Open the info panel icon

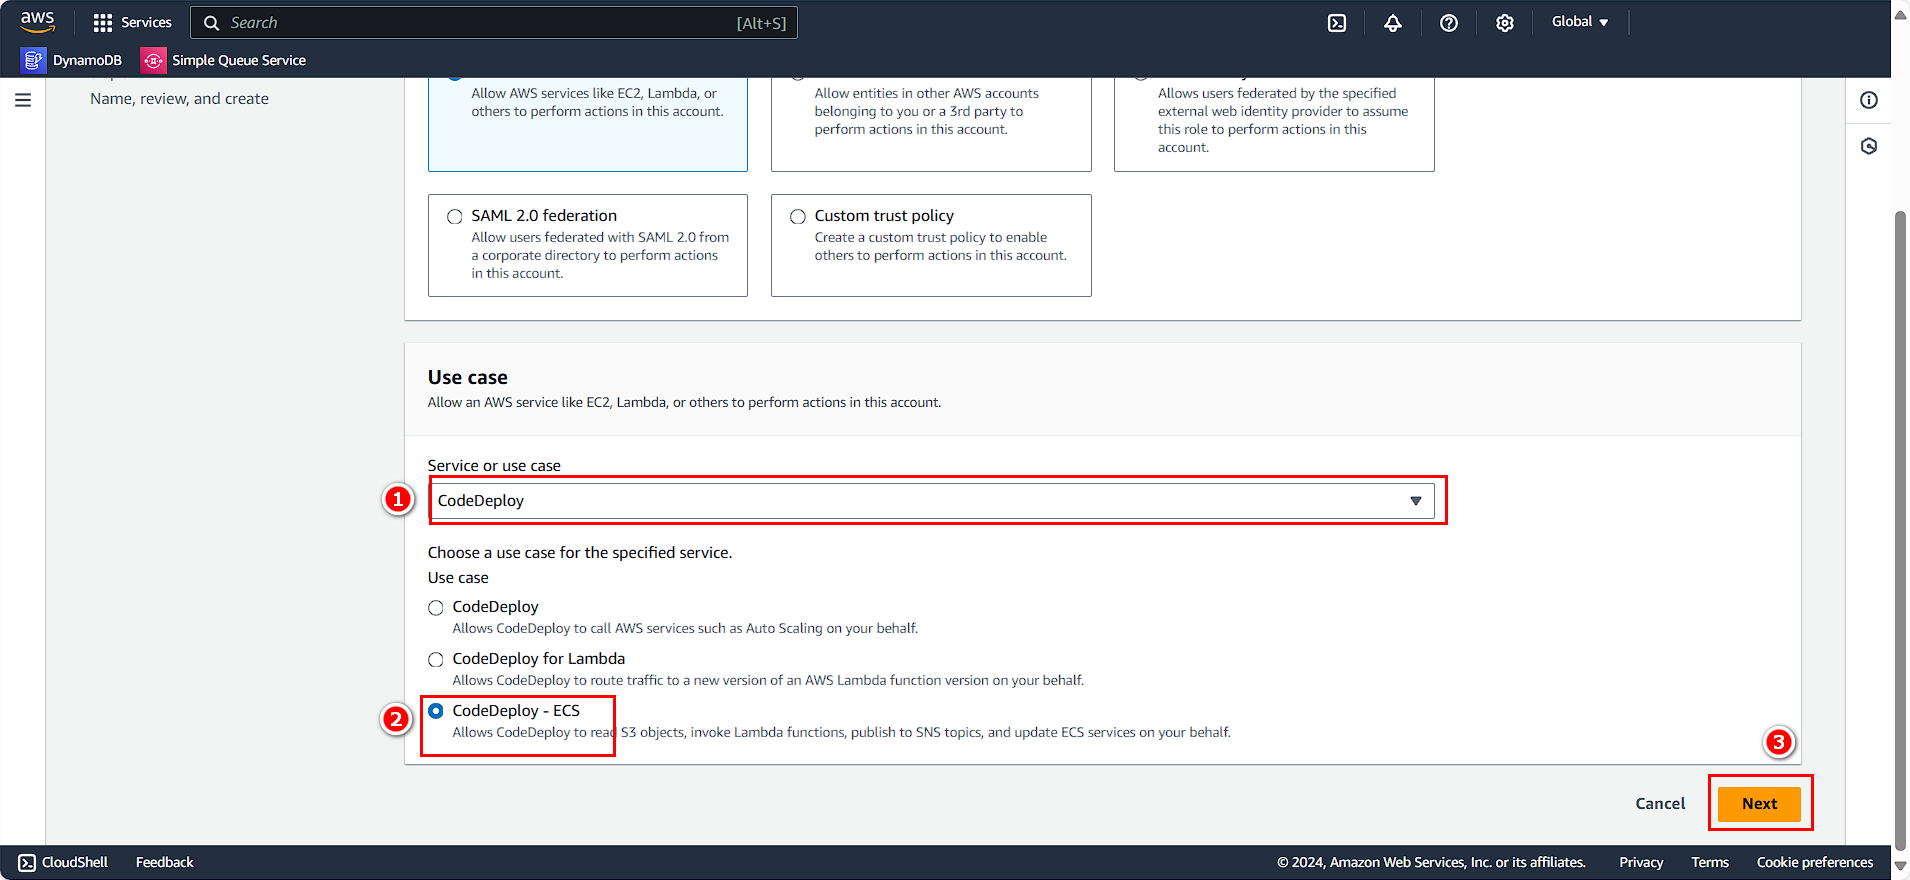(1869, 100)
